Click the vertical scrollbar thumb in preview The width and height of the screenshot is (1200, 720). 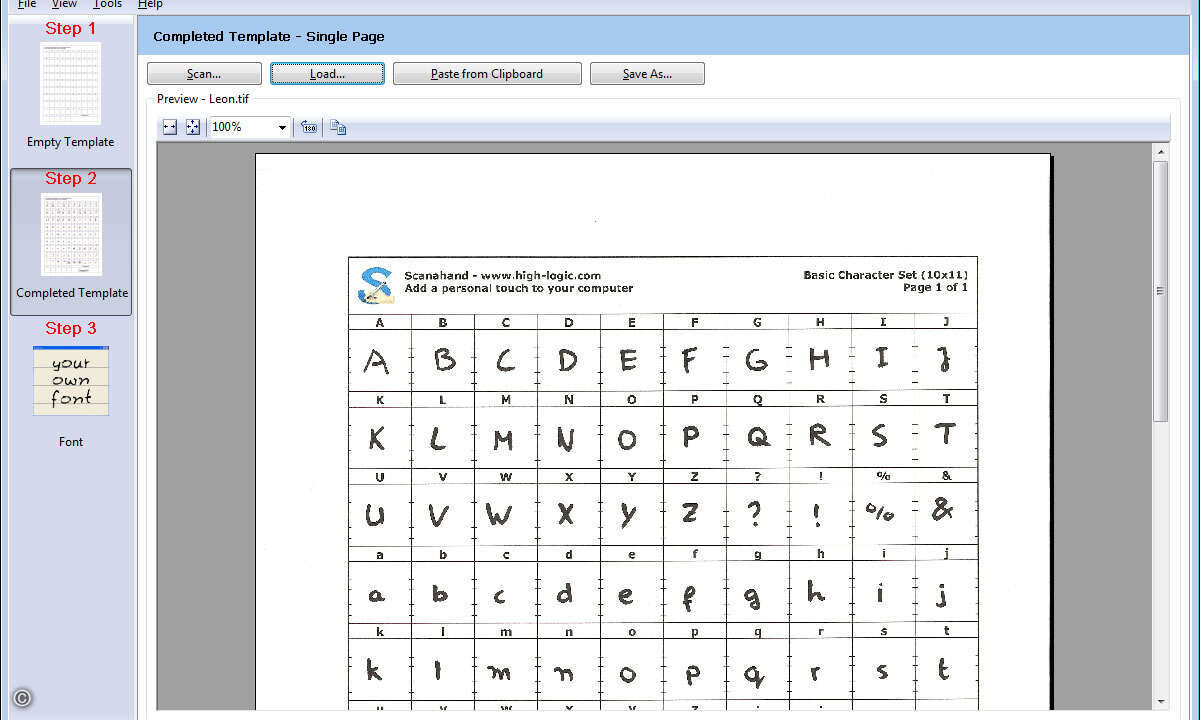1160,291
